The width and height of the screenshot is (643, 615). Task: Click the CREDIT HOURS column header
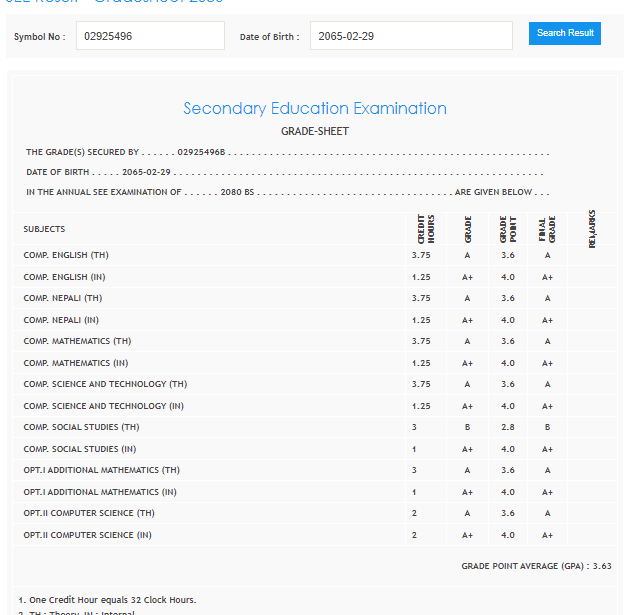(425, 229)
